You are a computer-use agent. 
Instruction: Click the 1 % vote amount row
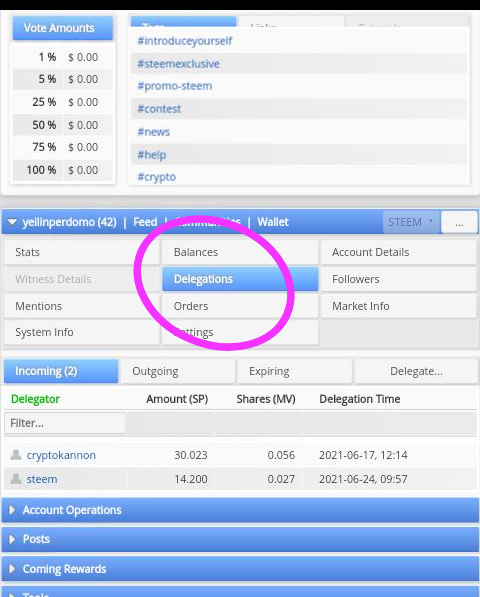pyautogui.click(x=63, y=57)
